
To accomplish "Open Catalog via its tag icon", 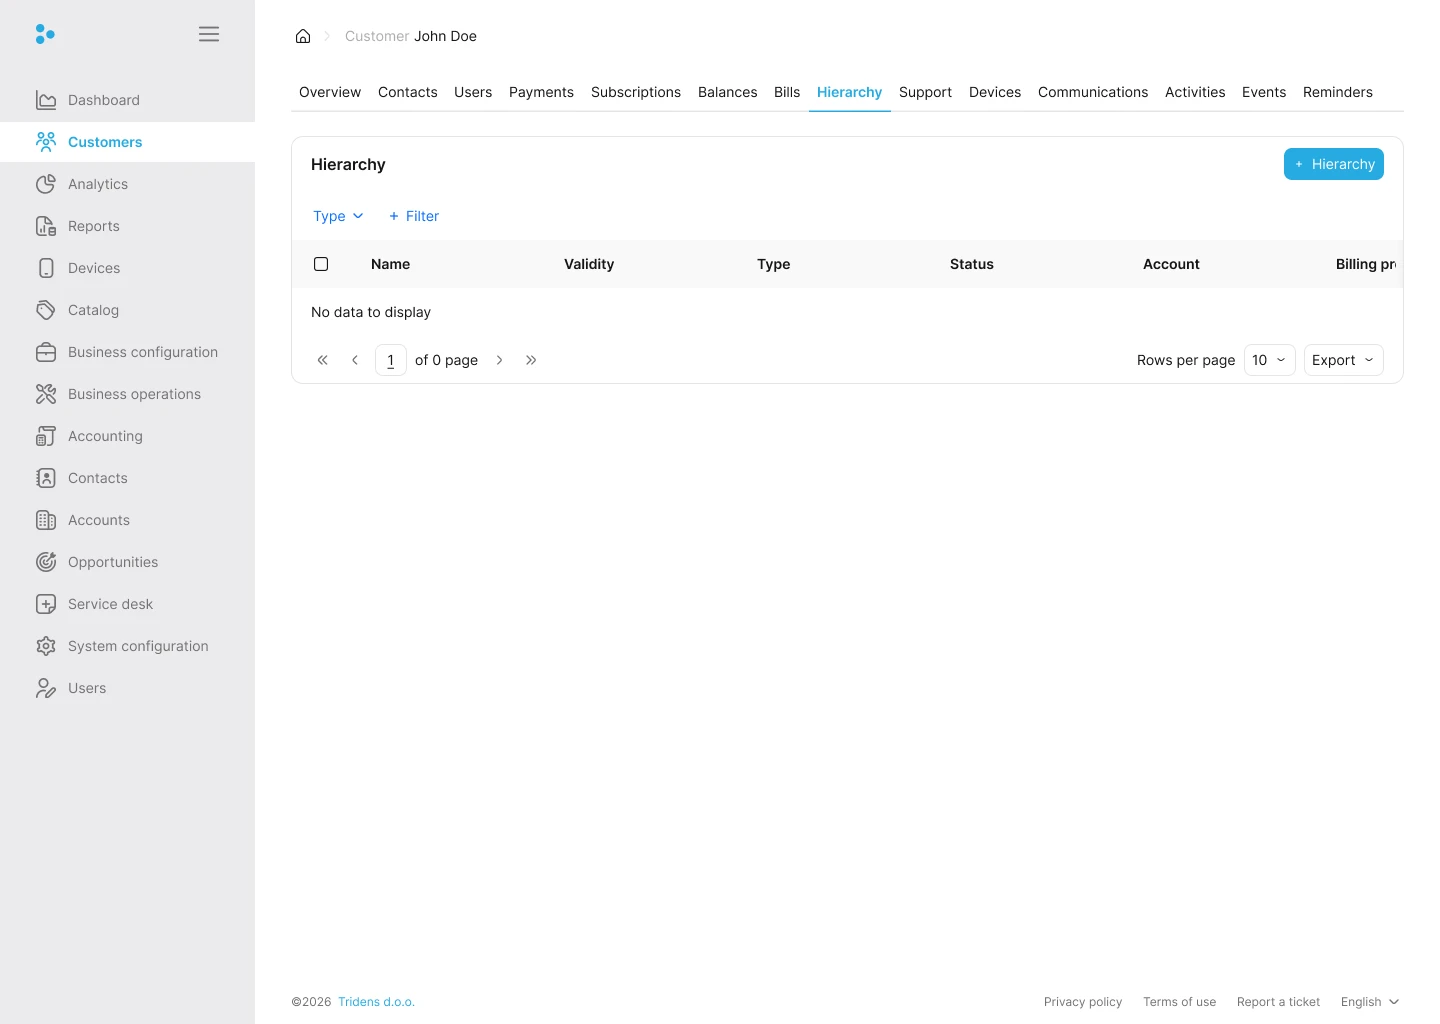I will click(x=46, y=310).
